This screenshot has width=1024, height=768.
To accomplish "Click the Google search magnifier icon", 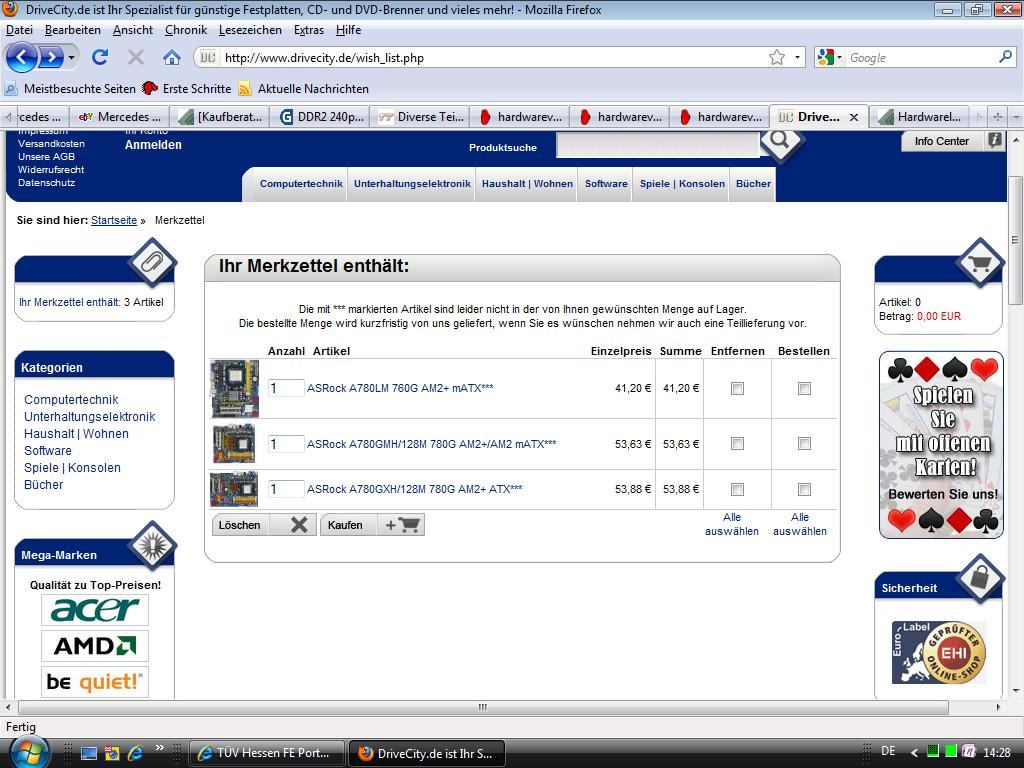I will pos(1005,57).
